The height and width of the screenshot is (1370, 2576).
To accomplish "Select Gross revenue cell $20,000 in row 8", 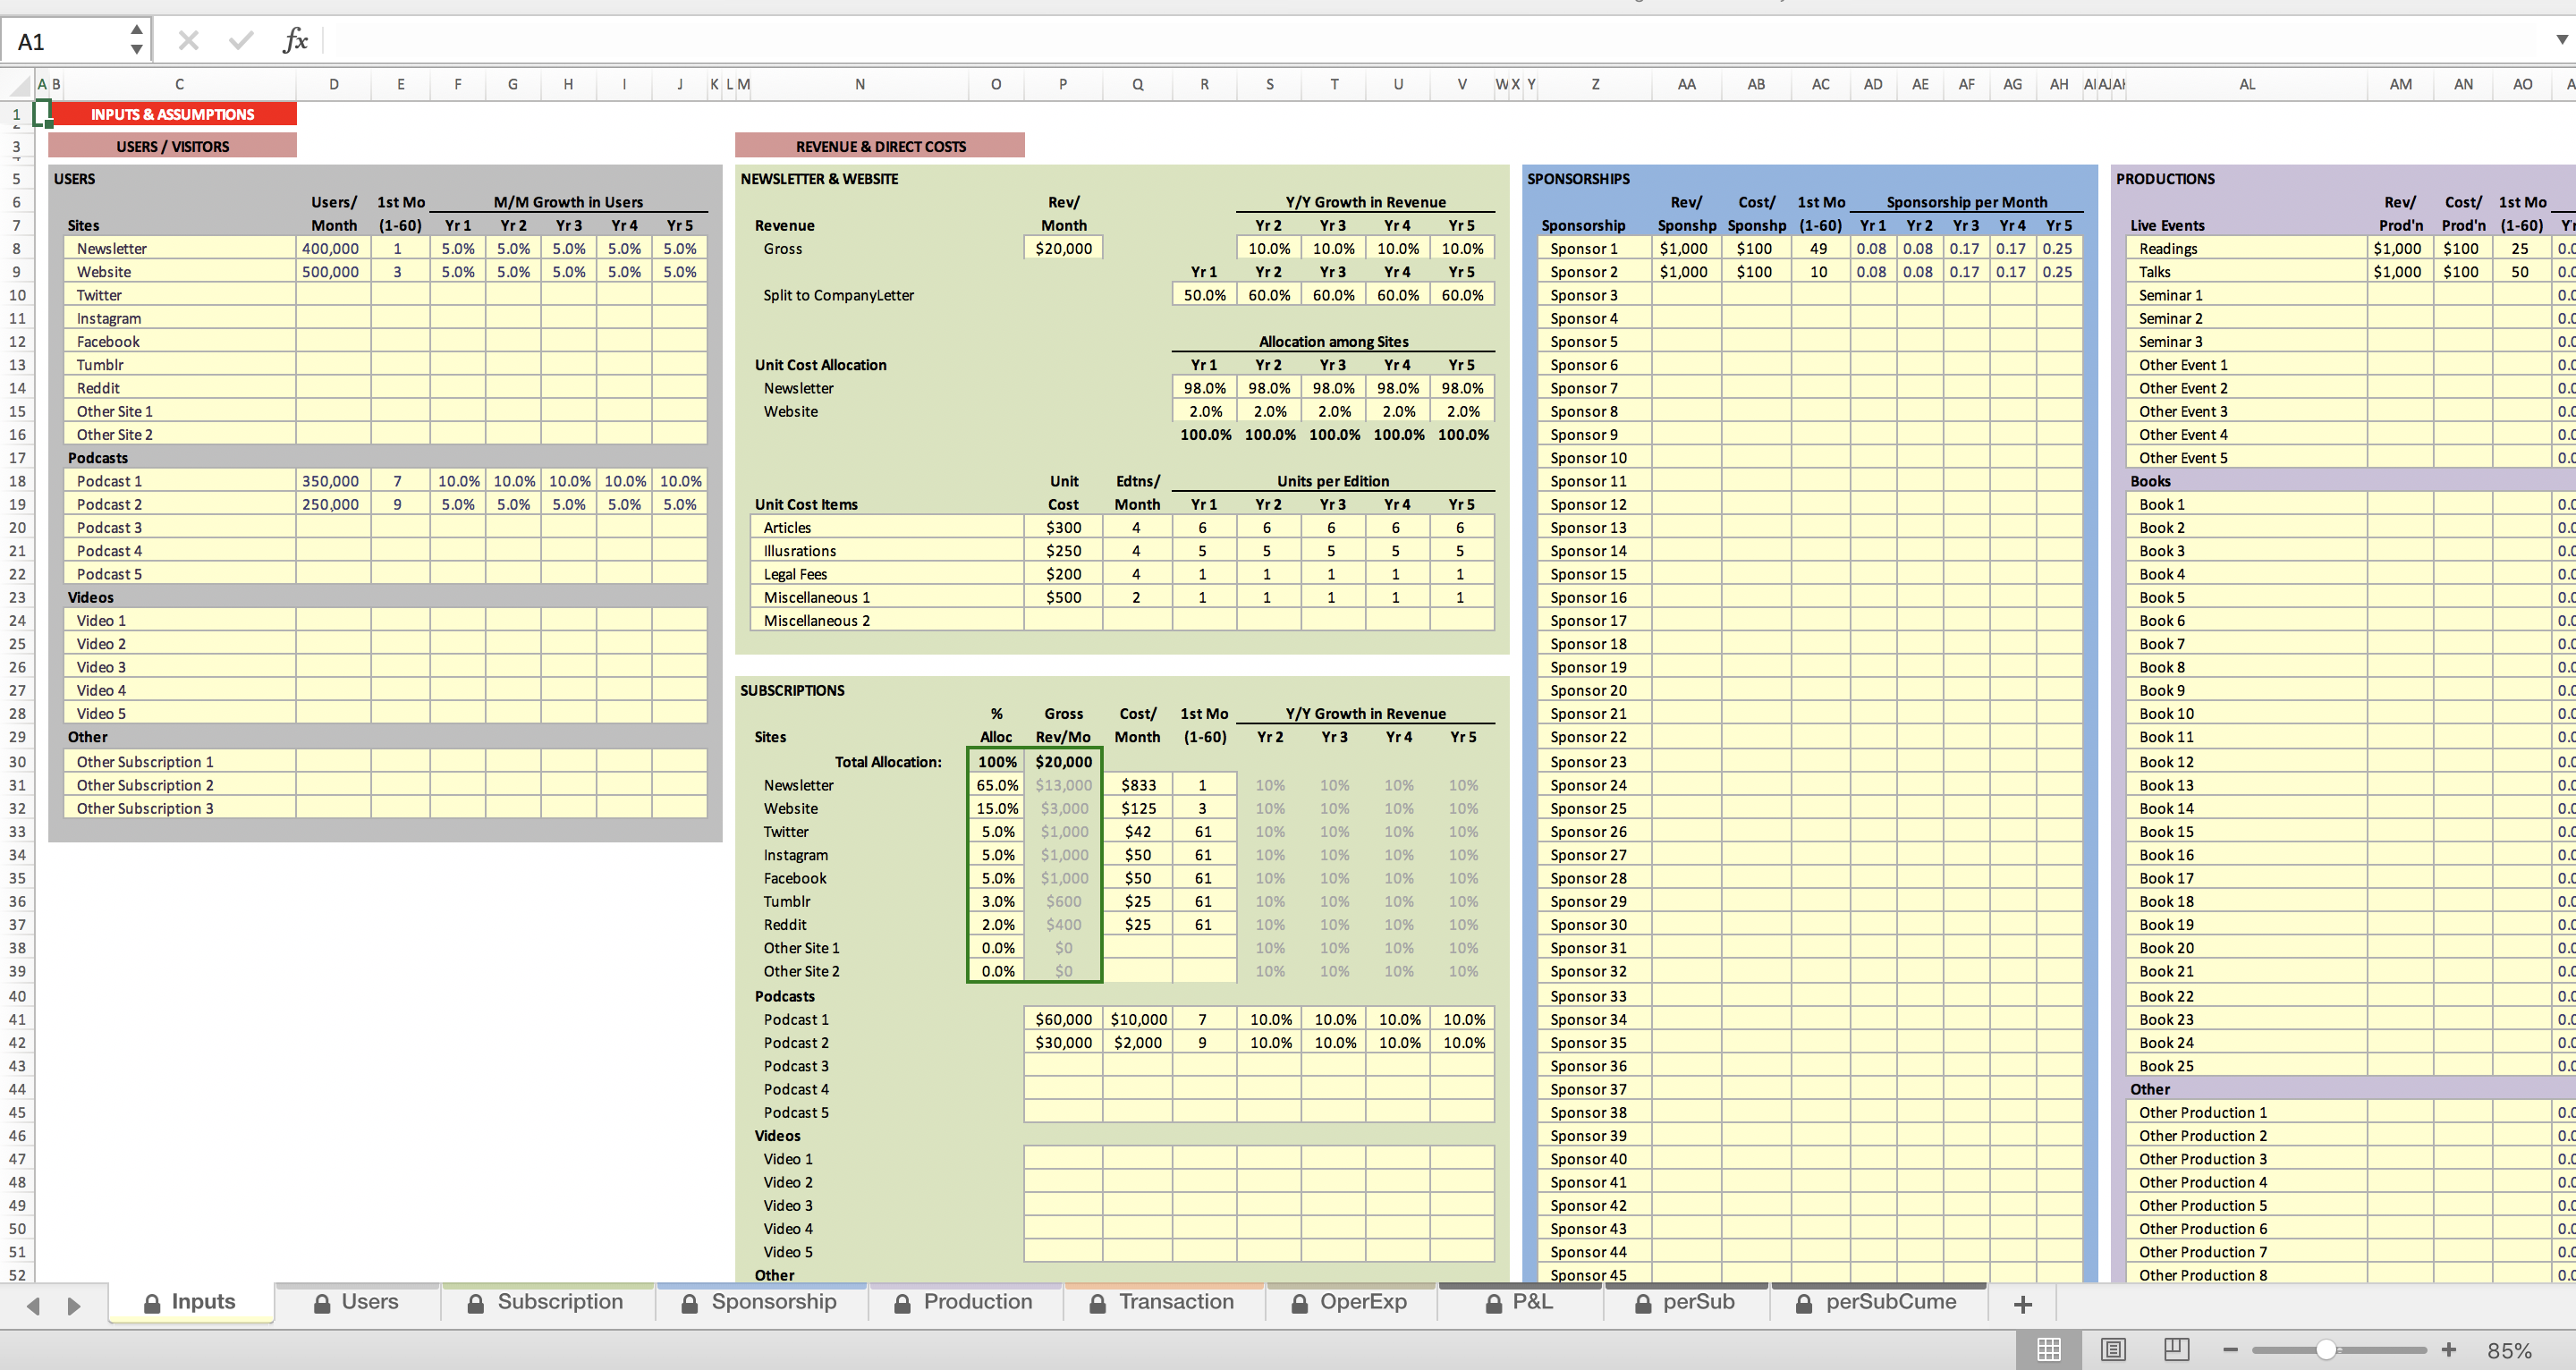I will click(1063, 248).
